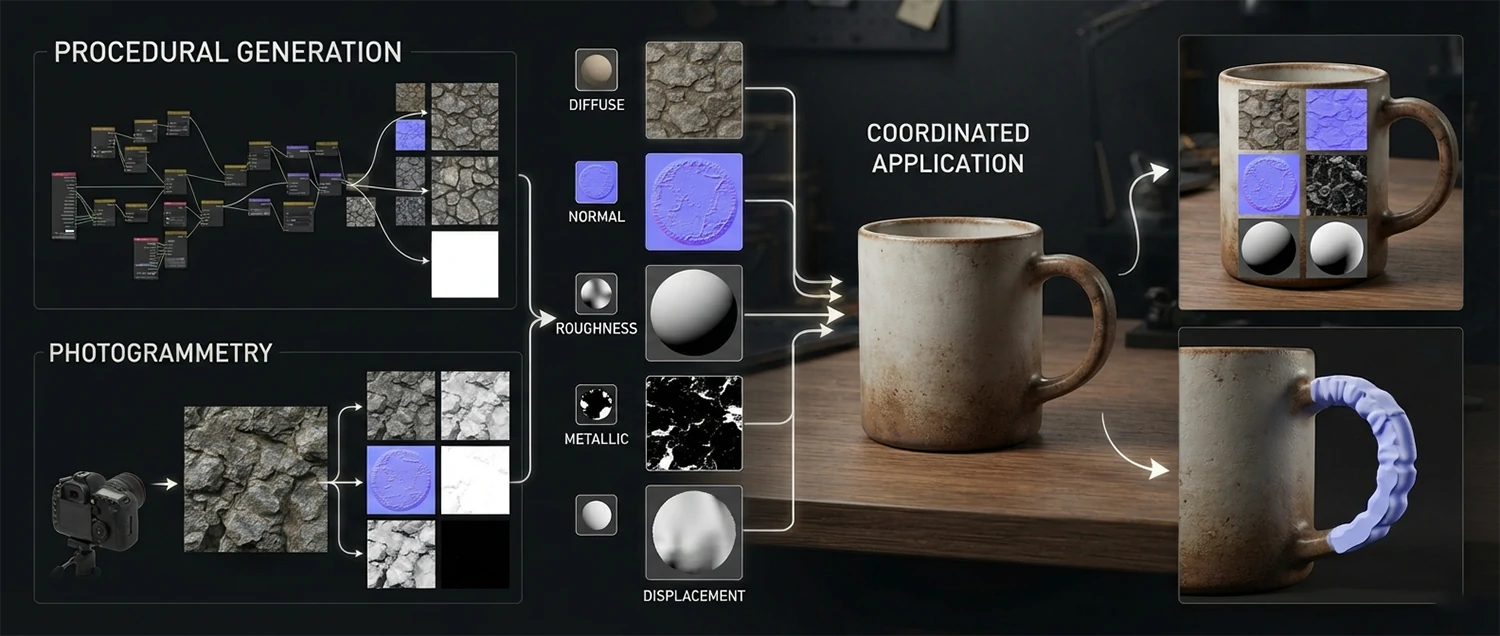Open the mug preview with blue displaced handle
This screenshot has height=636, width=1500.
click(1320, 465)
